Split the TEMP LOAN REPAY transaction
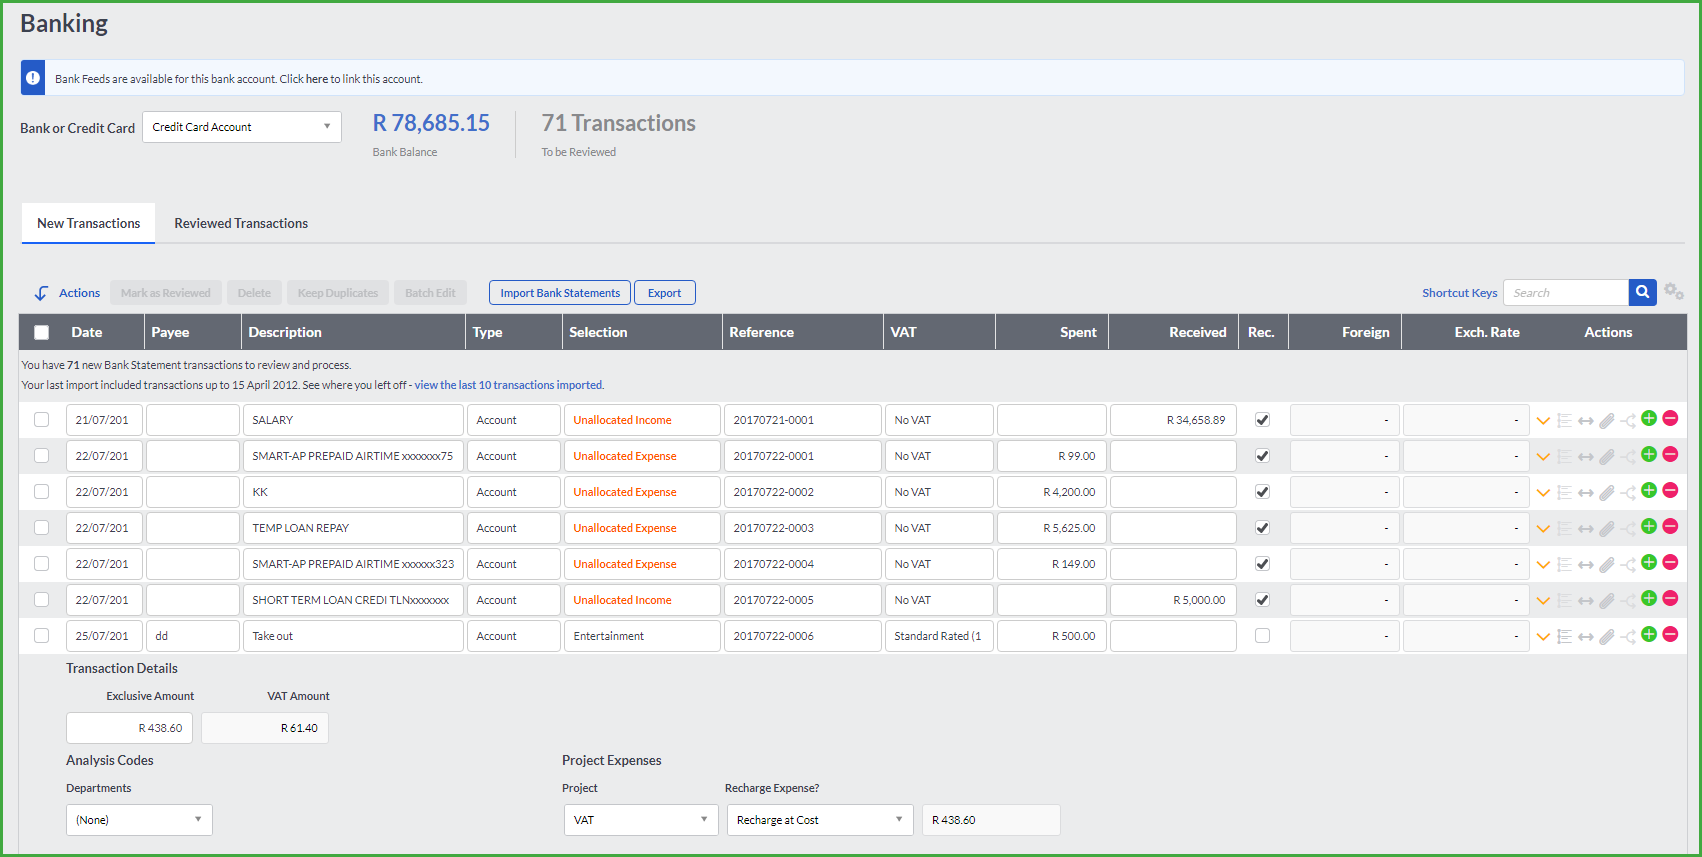1702x857 pixels. pyautogui.click(x=1628, y=529)
